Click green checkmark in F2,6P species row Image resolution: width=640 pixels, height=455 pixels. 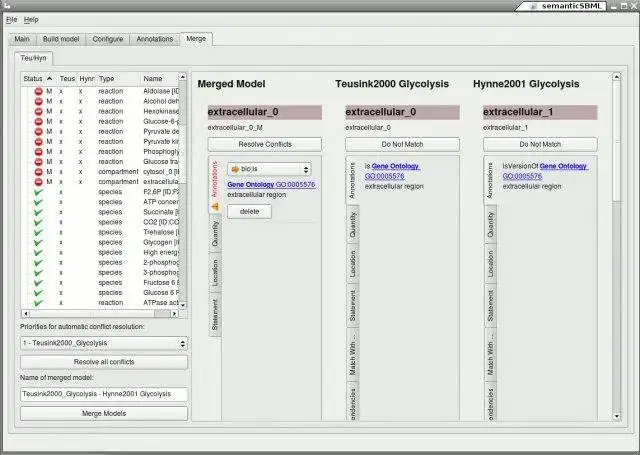[x=38, y=192]
